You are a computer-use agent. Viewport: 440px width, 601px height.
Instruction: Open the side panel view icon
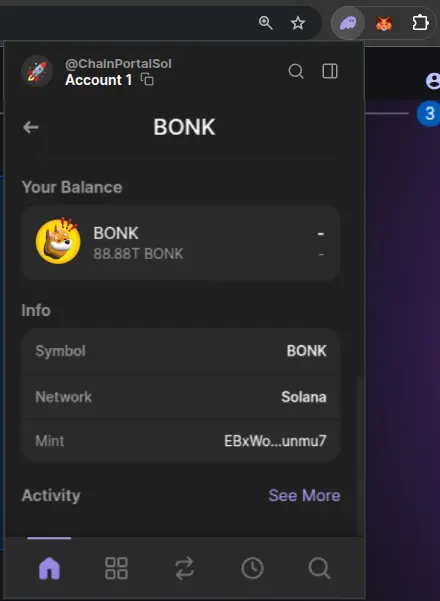(330, 71)
